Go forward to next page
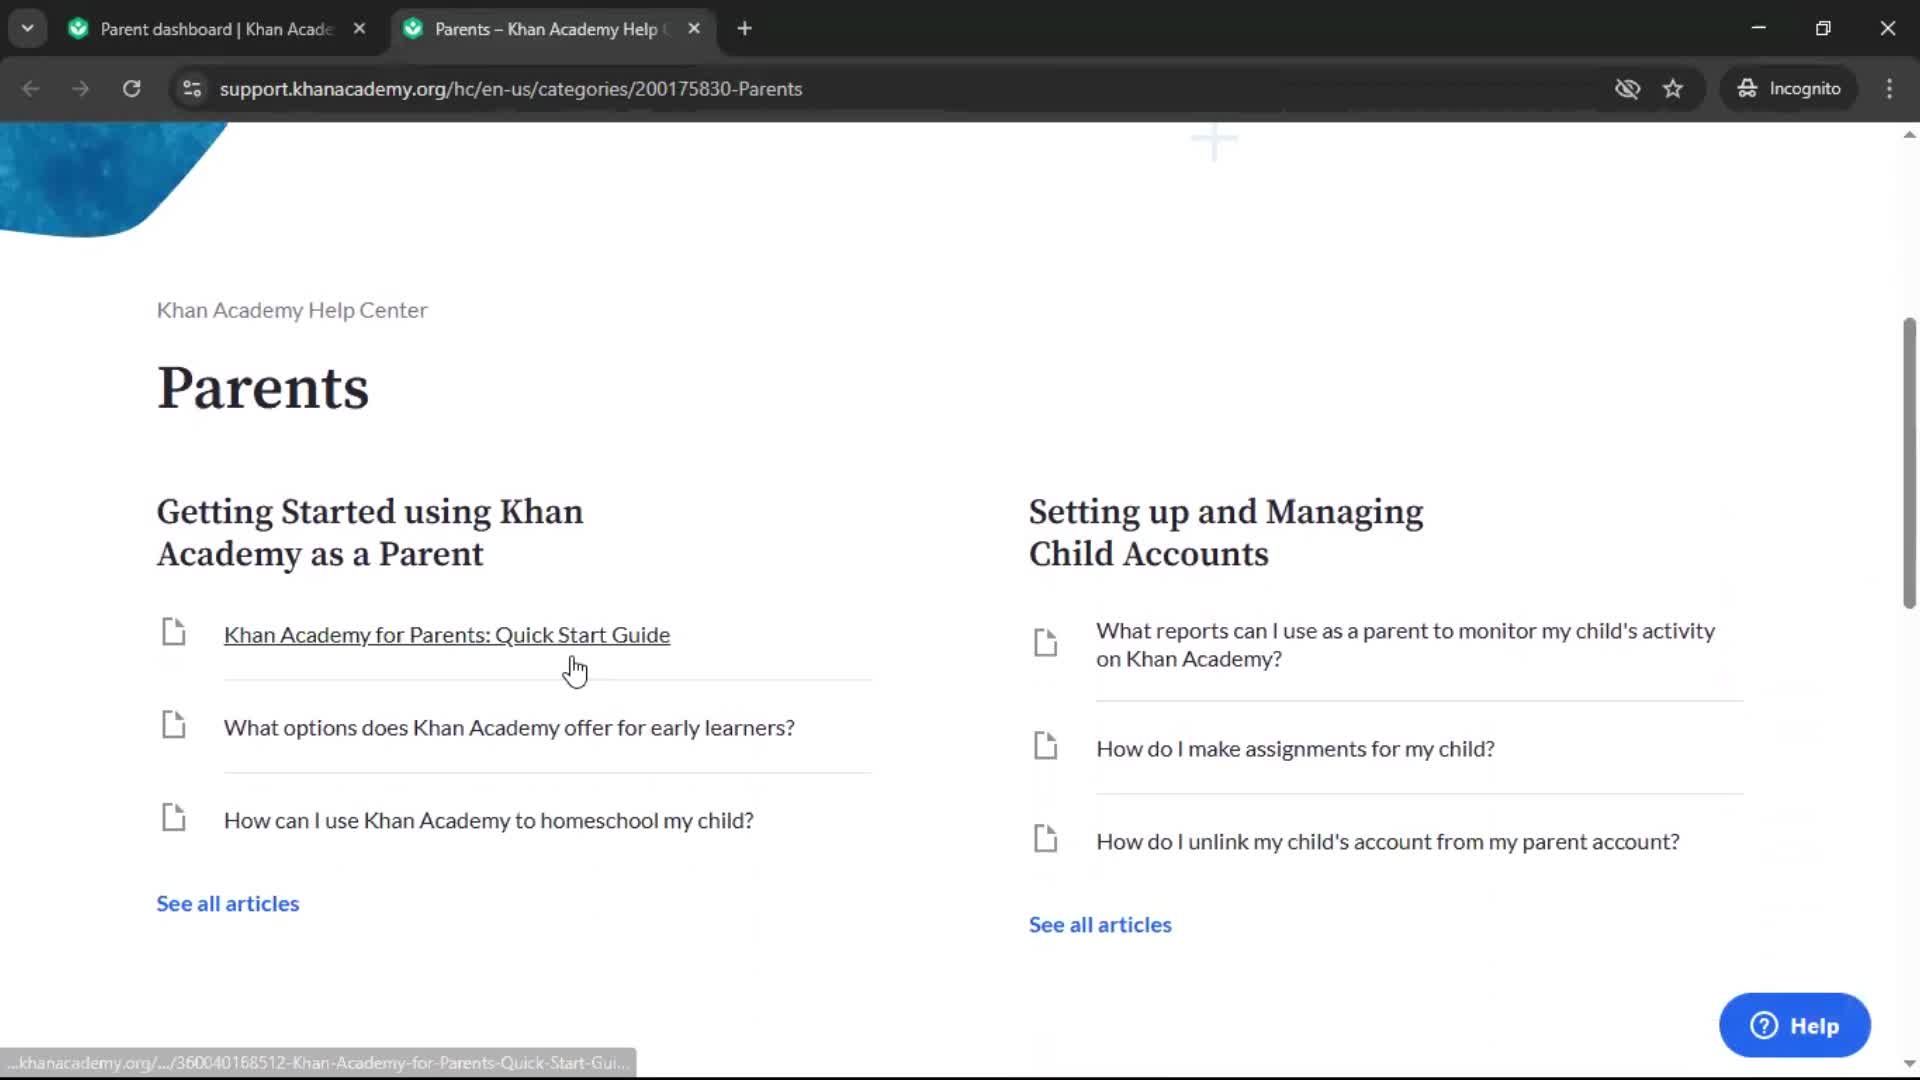The width and height of the screenshot is (1920, 1080). tap(81, 89)
